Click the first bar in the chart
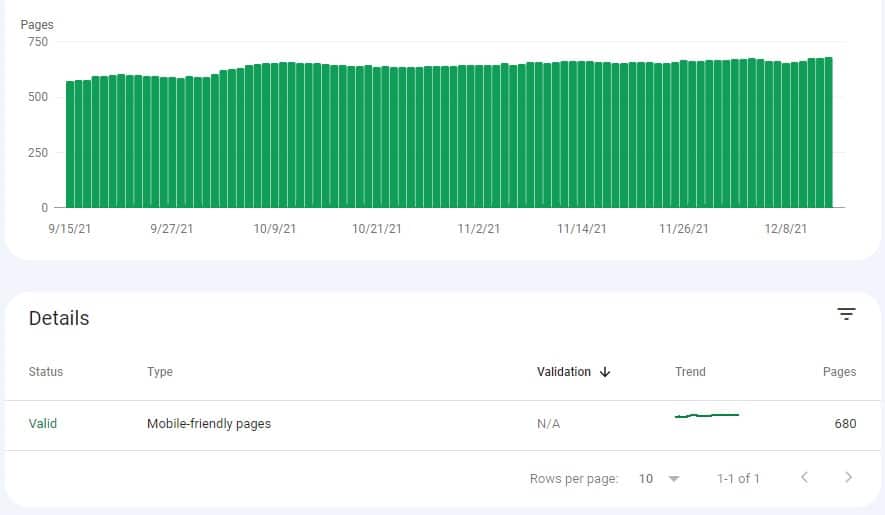Screen dimensions: 885x515 70,145
